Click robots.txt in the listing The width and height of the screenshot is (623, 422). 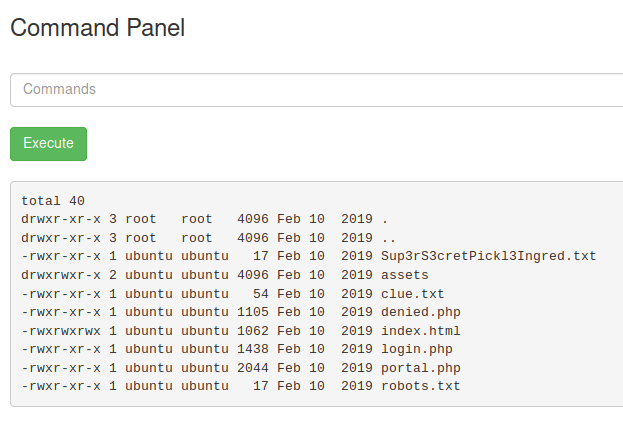coord(421,386)
